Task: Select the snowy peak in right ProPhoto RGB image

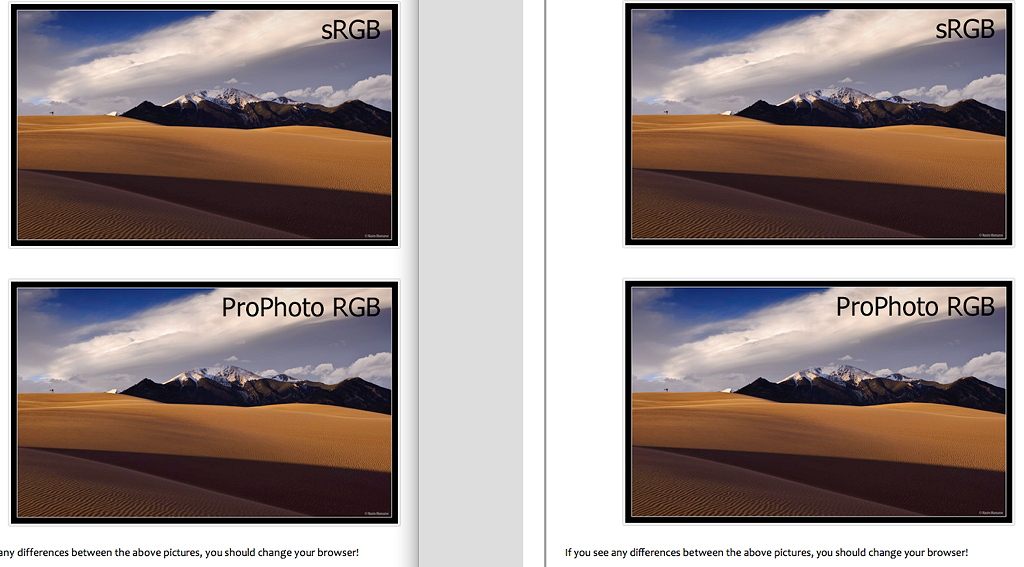Action: pos(833,374)
